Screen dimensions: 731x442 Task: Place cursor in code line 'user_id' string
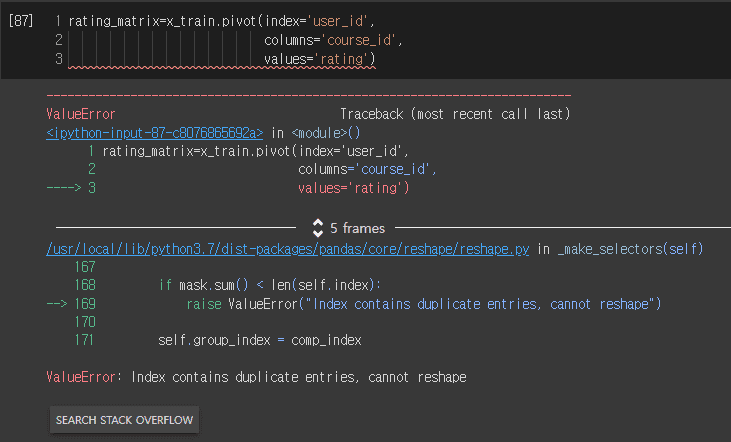pos(338,21)
